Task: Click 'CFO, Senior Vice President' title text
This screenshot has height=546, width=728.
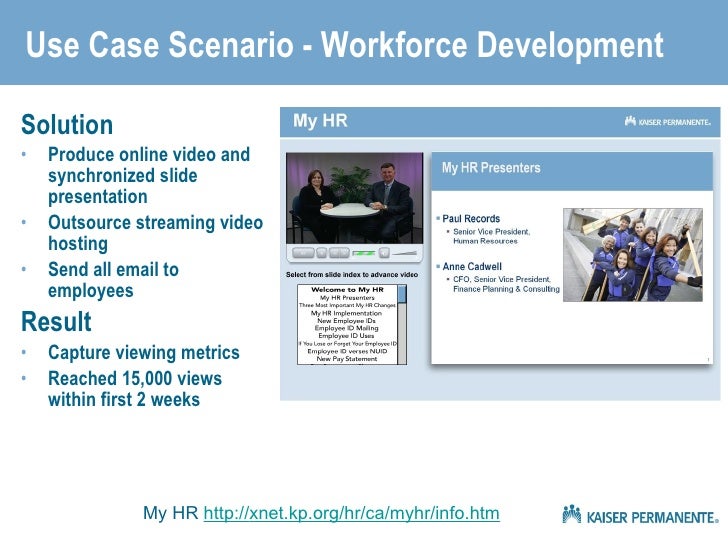Action: (502, 279)
